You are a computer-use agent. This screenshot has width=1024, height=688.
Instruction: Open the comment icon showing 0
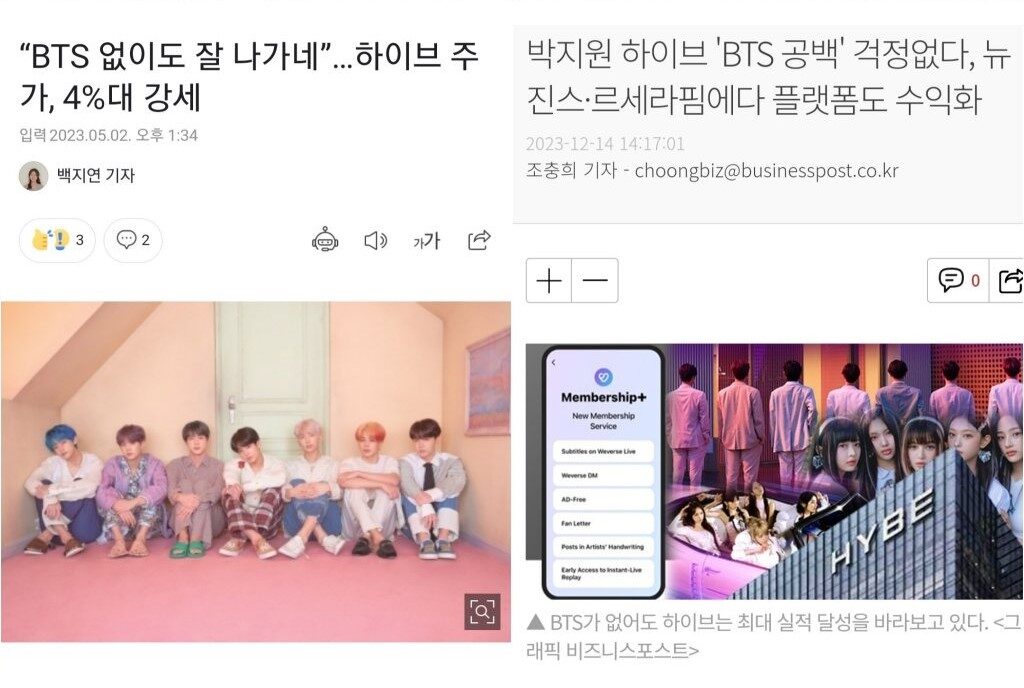958,280
